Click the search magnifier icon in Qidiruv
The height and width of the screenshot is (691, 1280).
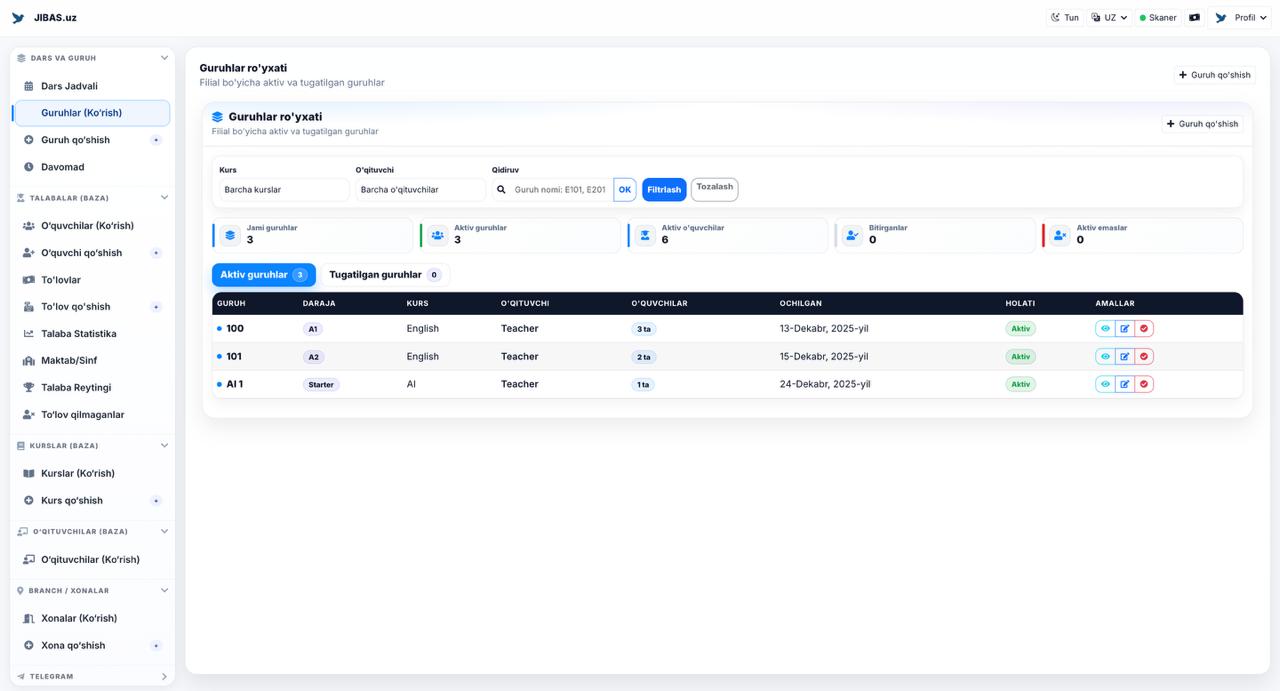point(502,189)
